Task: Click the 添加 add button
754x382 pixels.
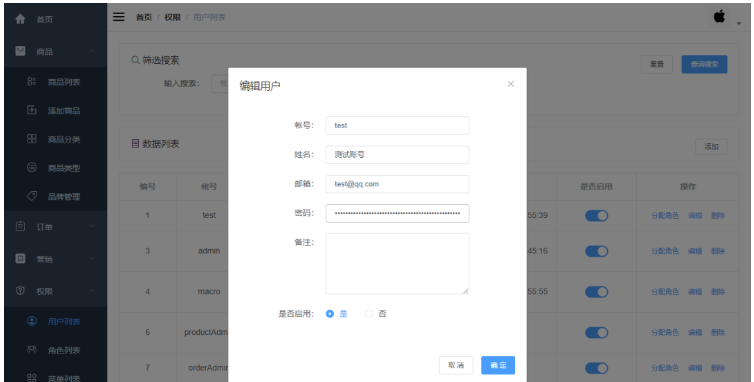Action: point(711,147)
